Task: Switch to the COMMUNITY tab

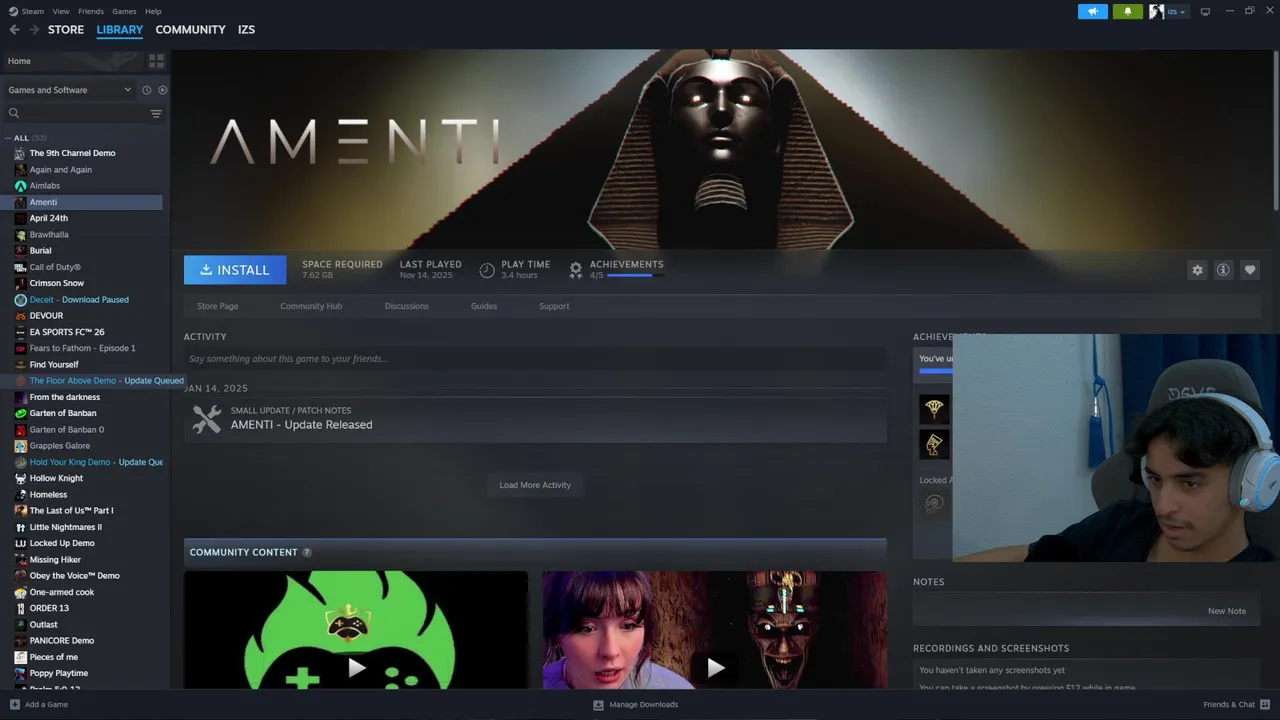Action: (190, 30)
